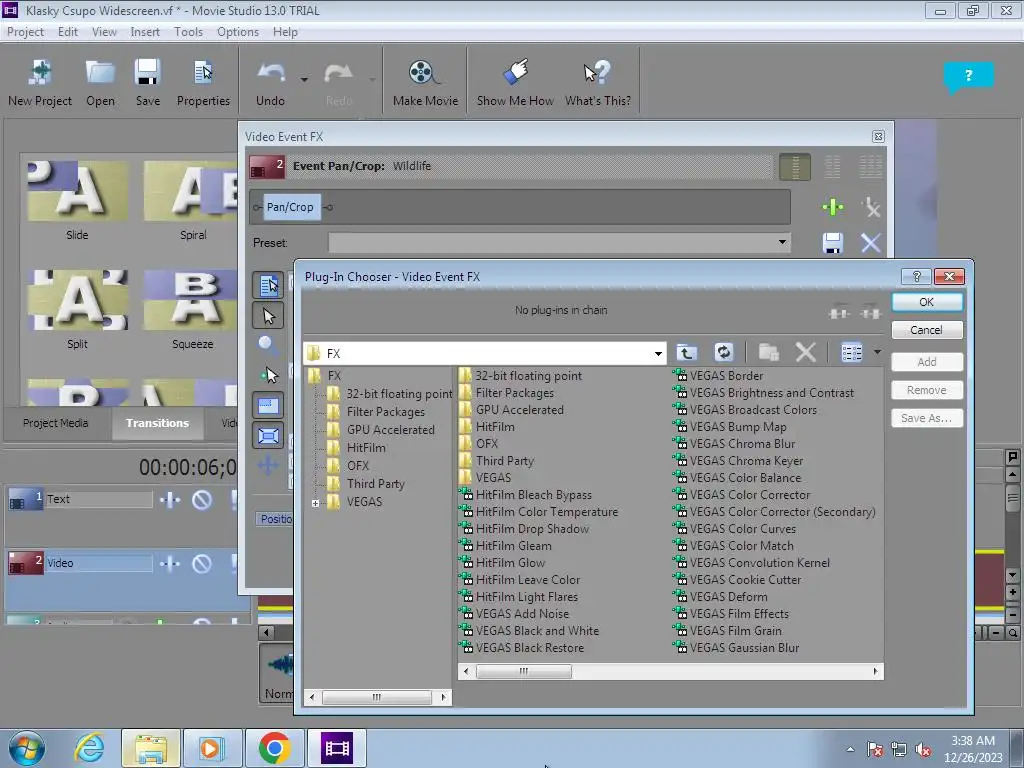Switch to the Project Media tab
The width and height of the screenshot is (1024, 768).
click(x=56, y=423)
